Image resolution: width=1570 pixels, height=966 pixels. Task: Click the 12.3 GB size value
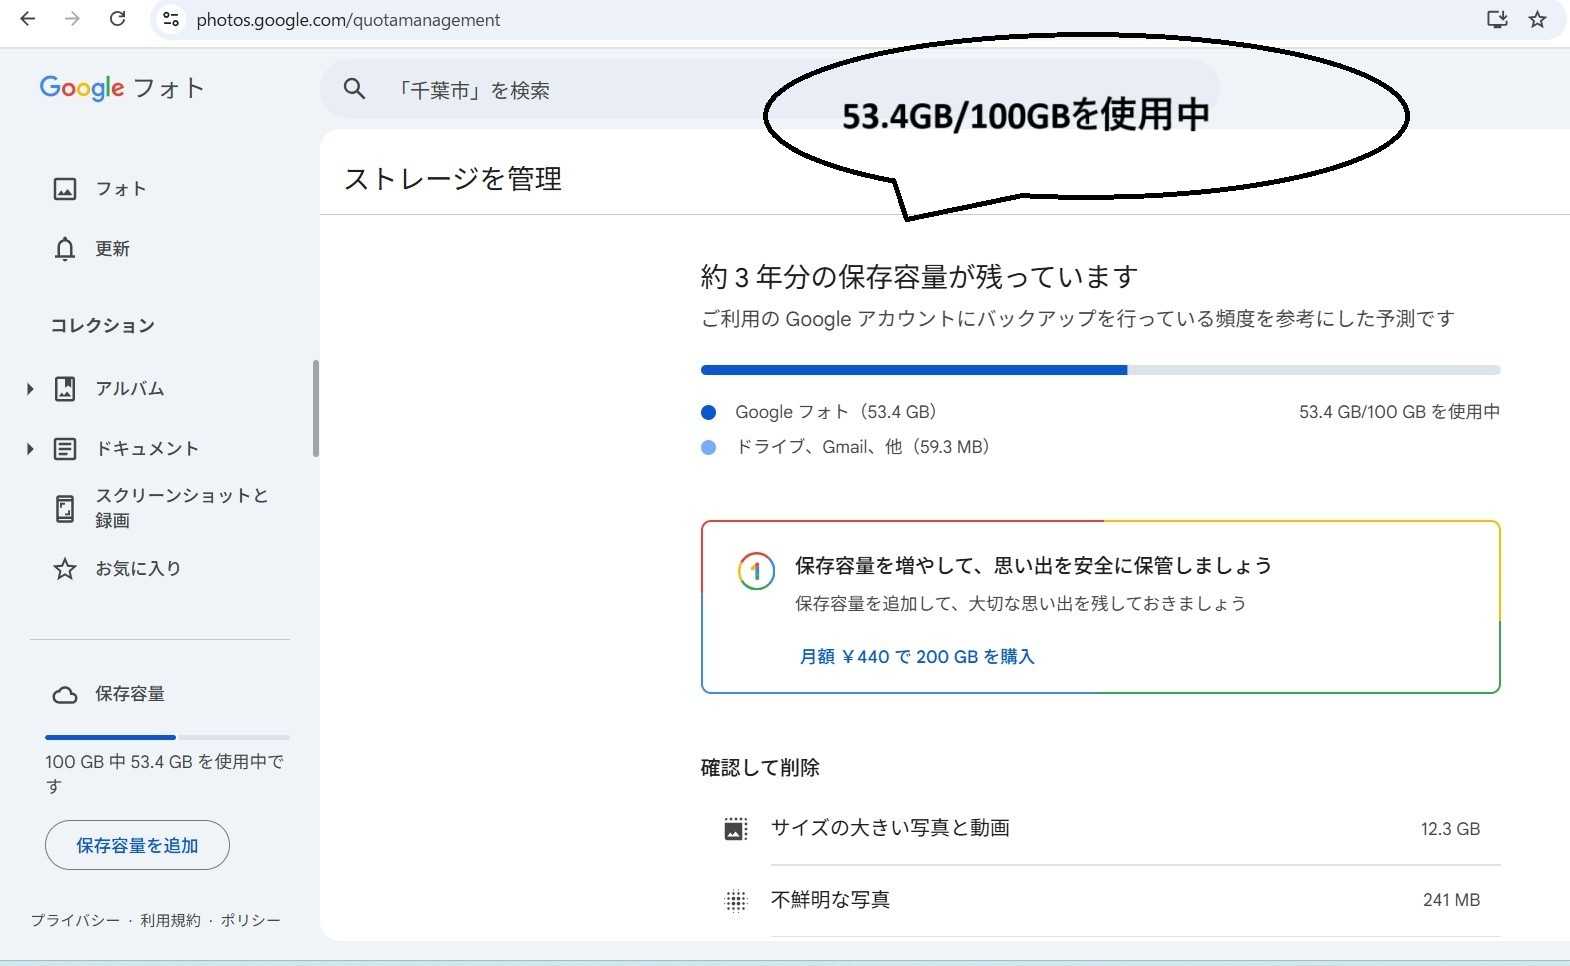[1450, 829]
